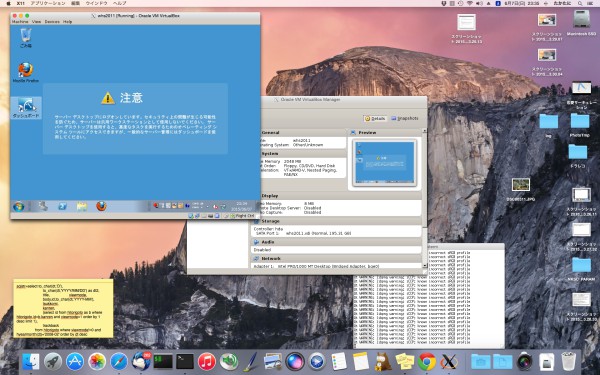Click the 注意 warning heading in VM
This screenshot has width=600, height=375.
coord(131,98)
